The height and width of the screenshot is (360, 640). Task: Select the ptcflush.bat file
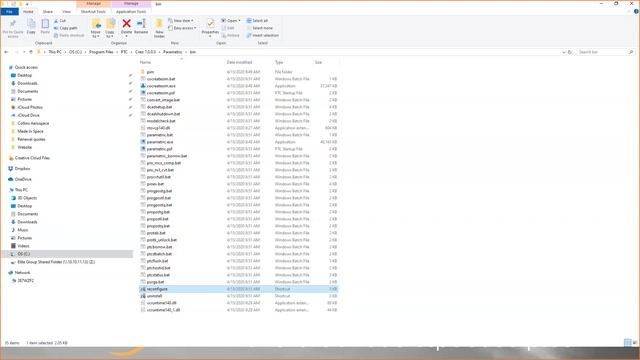[238, 261]
